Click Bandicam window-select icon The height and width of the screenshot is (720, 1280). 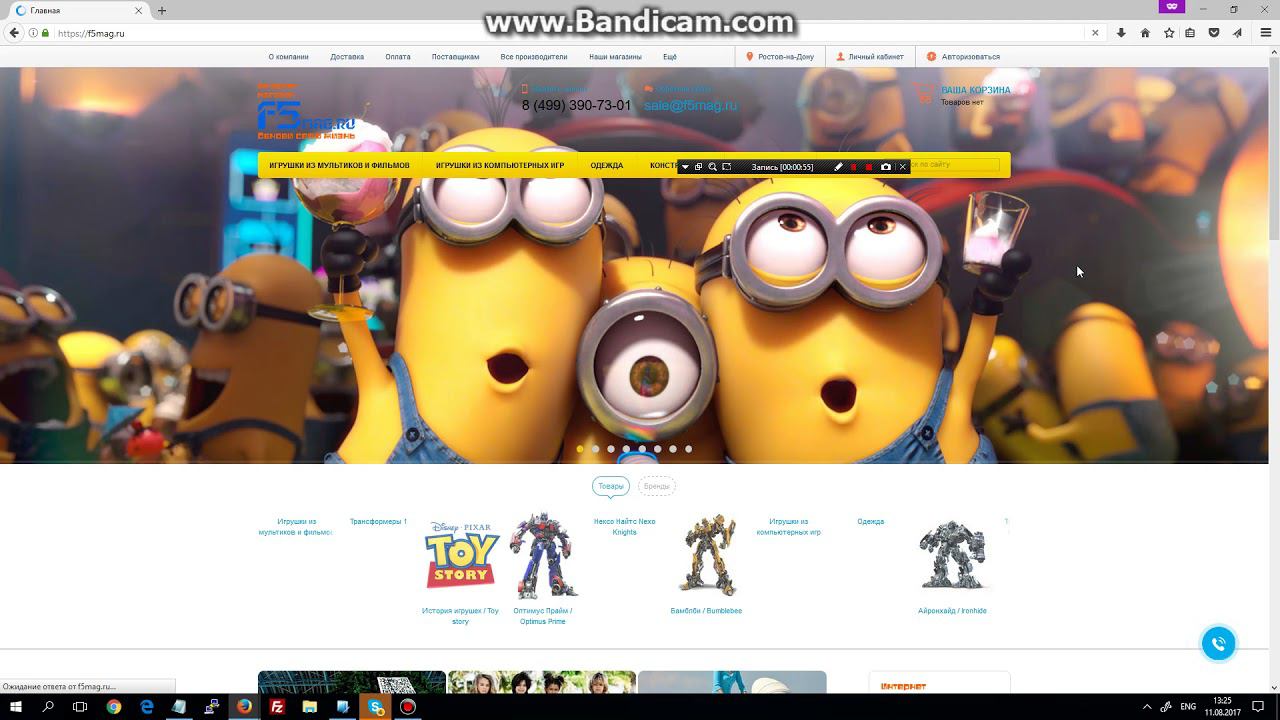(x=698, y=167)
